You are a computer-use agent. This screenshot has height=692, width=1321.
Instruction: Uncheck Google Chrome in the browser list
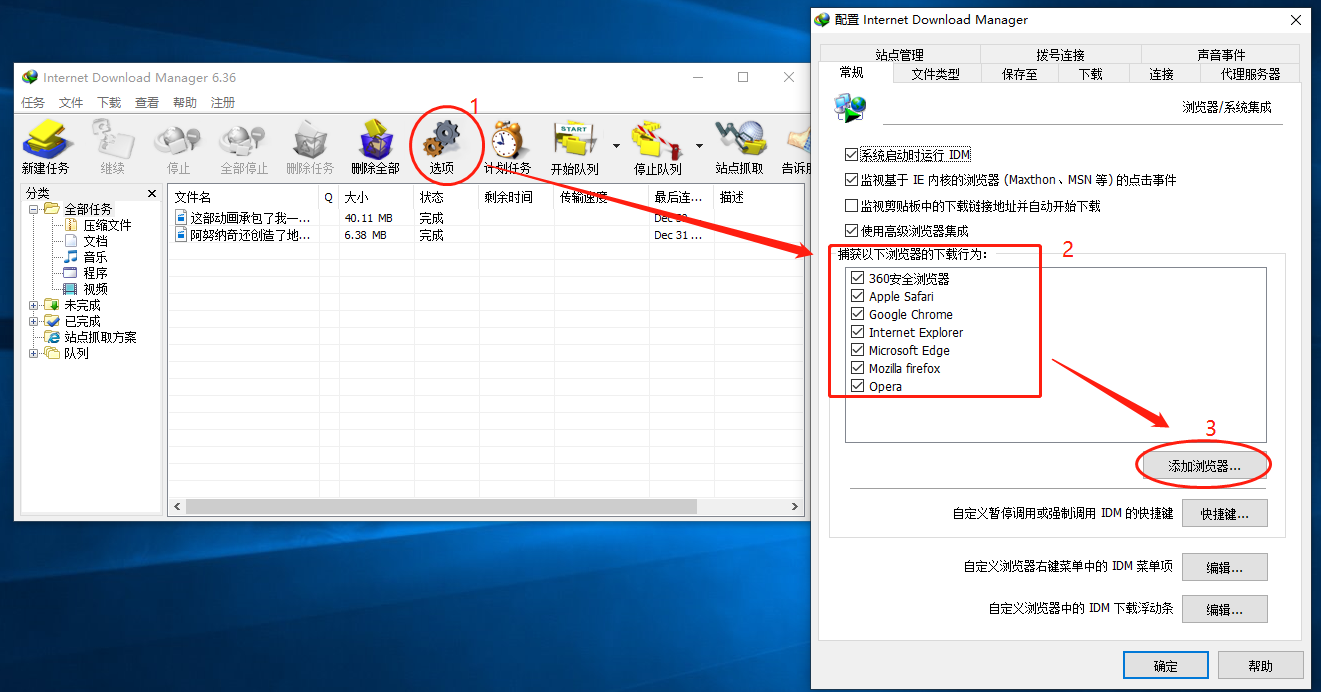[x=857, y=314]
